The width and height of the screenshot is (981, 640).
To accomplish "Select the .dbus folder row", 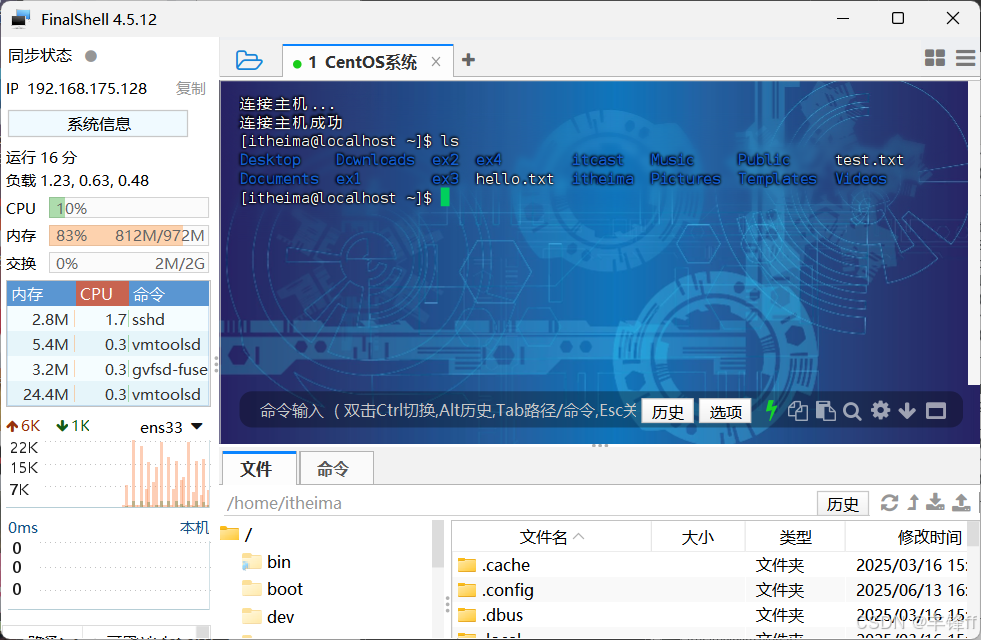I will coord(709,615).
